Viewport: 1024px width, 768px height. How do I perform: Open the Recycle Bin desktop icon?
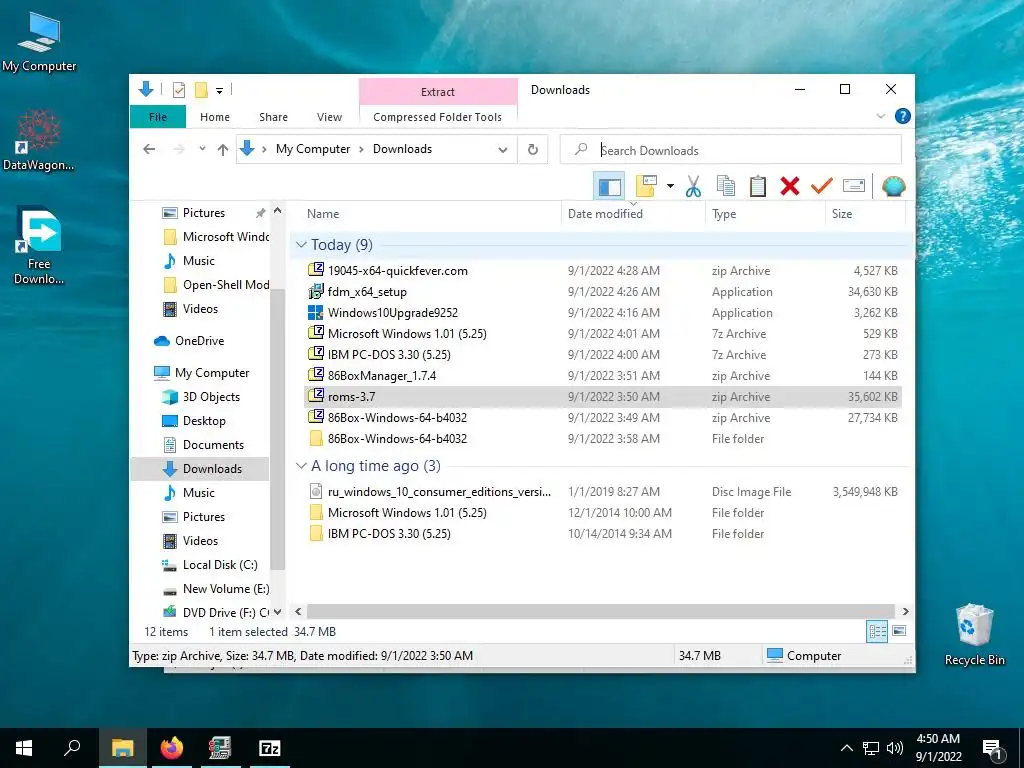click(974, 635)
